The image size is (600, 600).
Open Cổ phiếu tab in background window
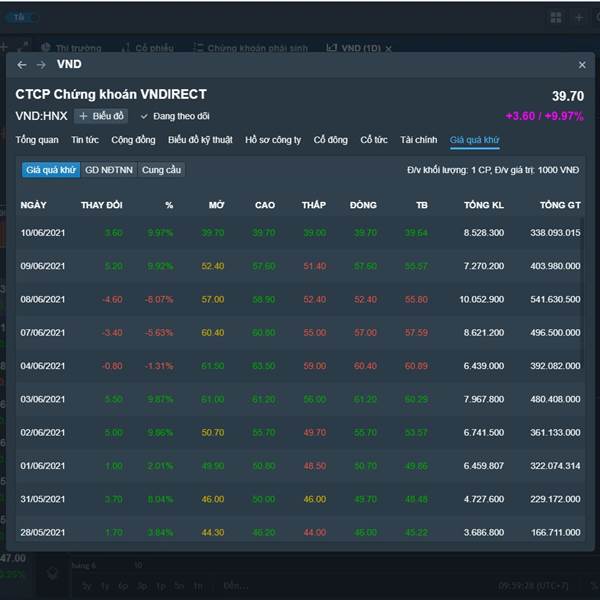click(x=148, y=48)
